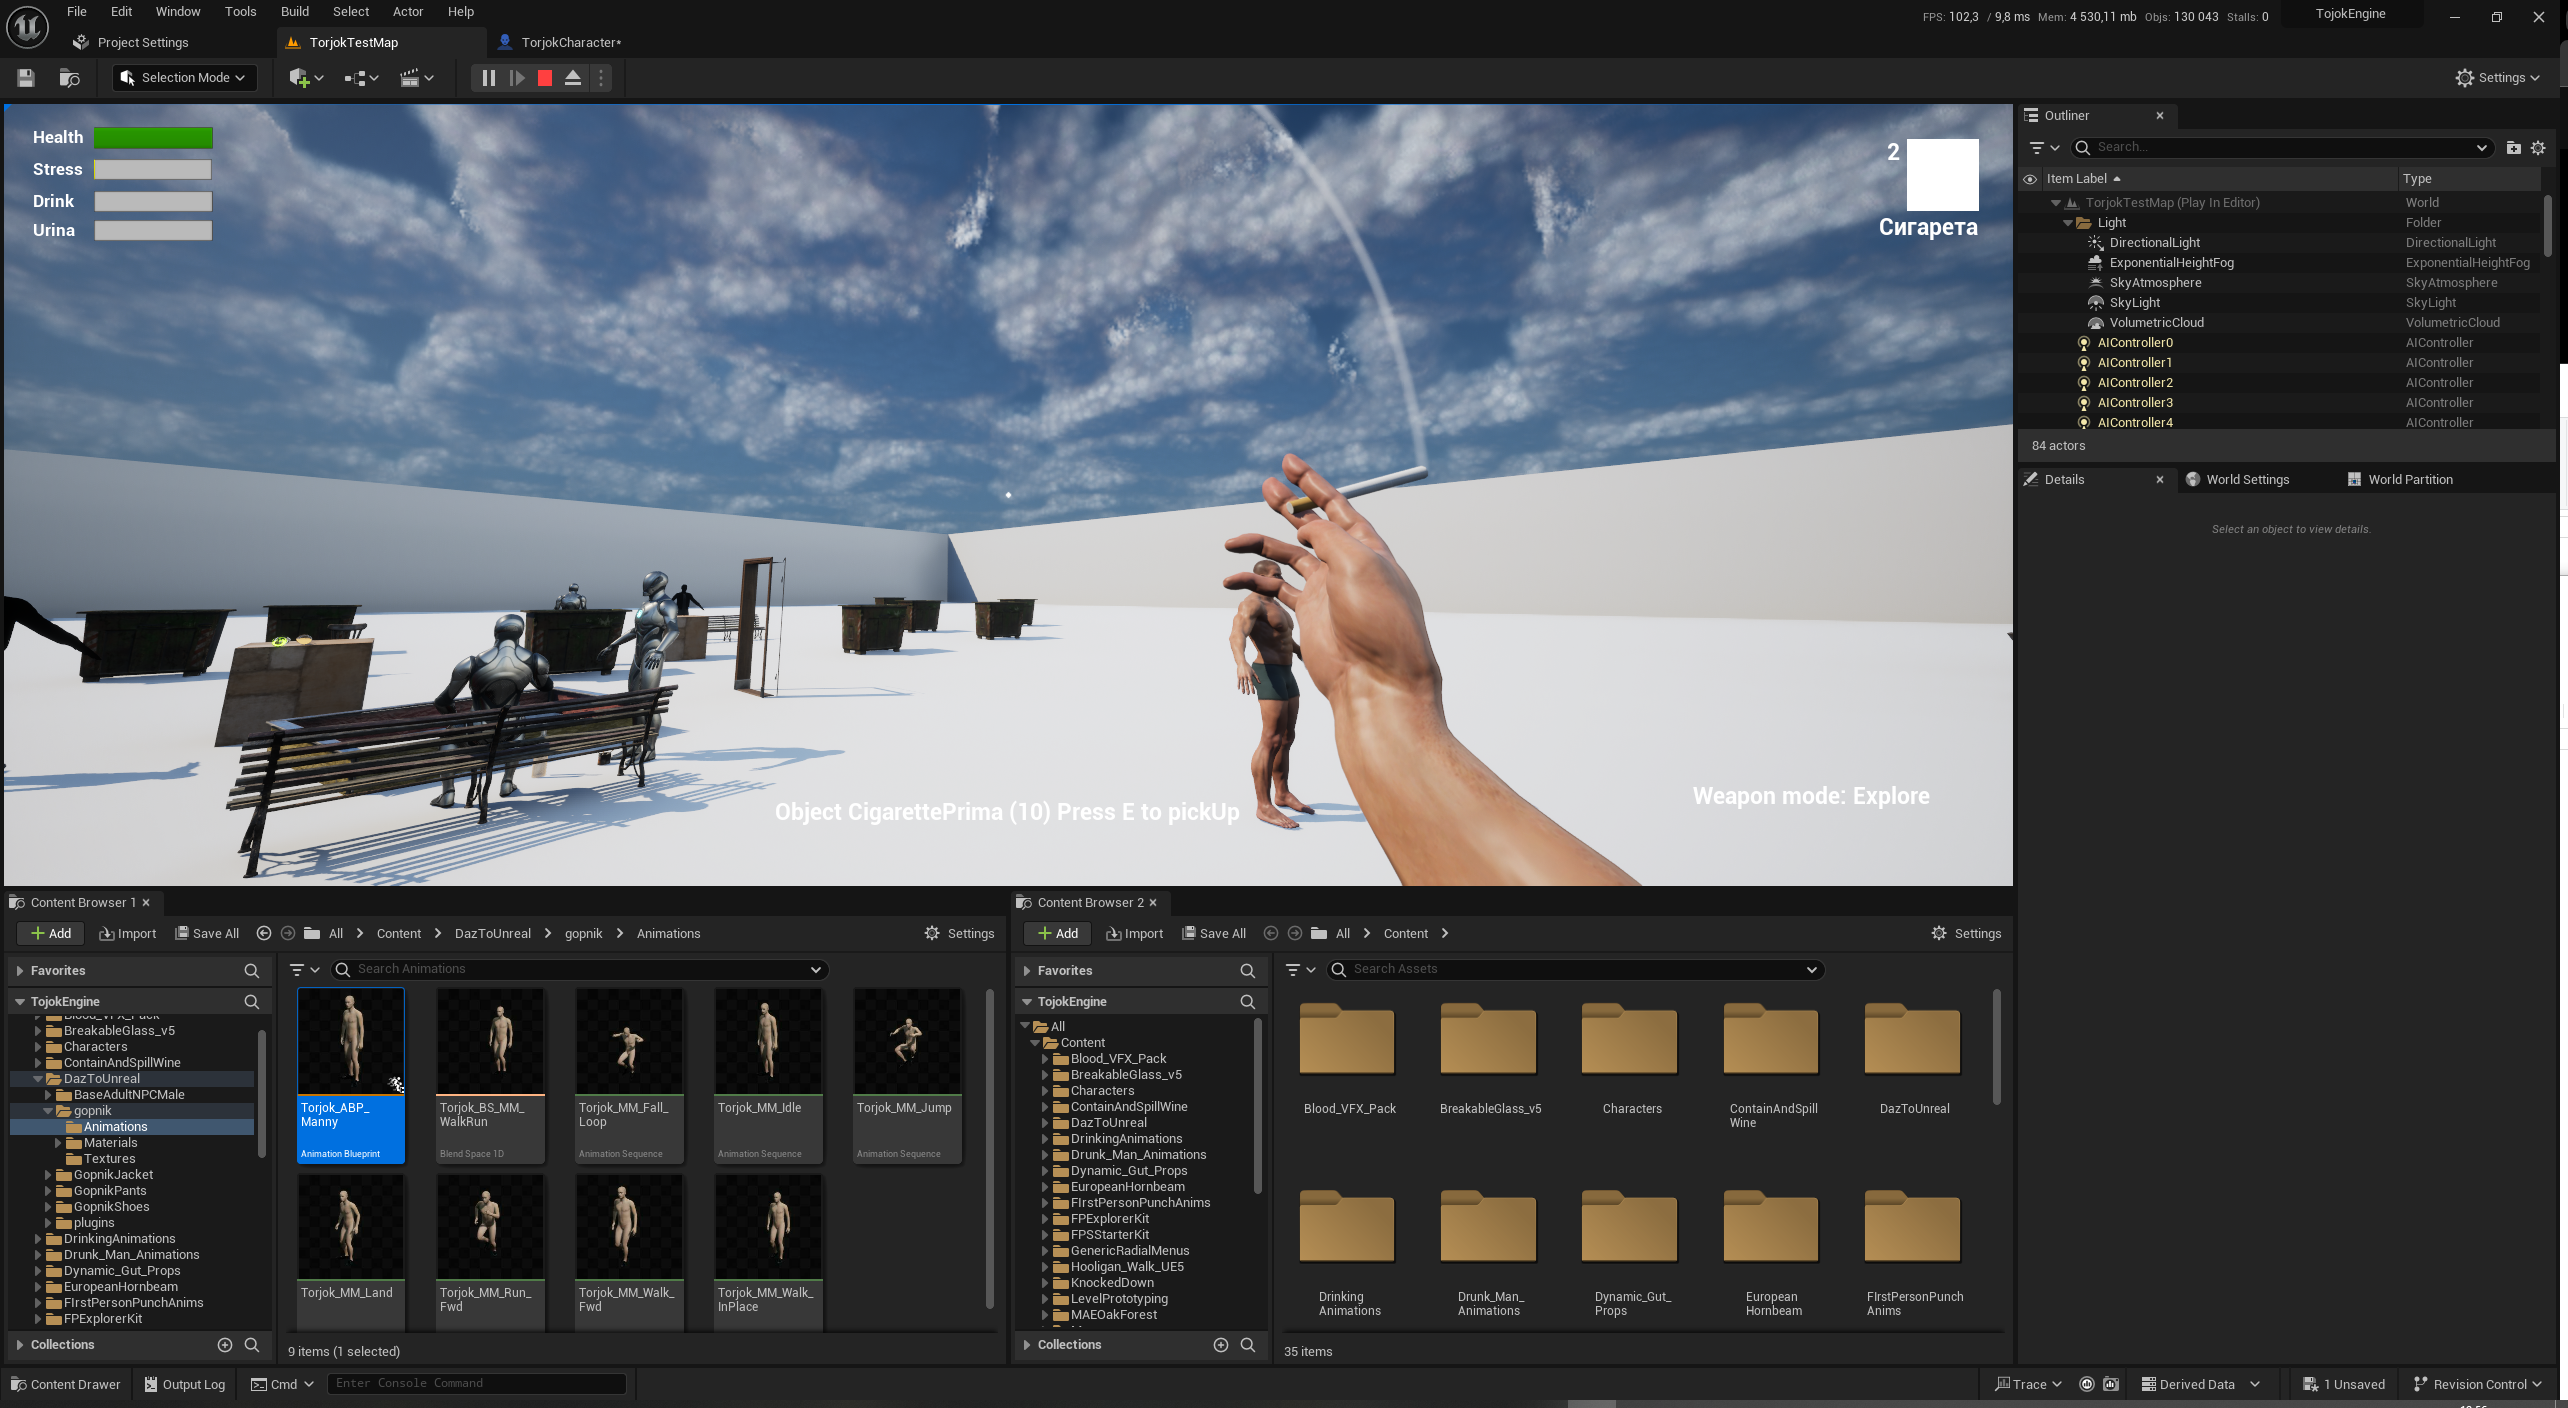The height and width of the screenshot is (1408, 2568).
Task: Click the Import button in Content Browser 1
Action: click(x=128, y=934)
